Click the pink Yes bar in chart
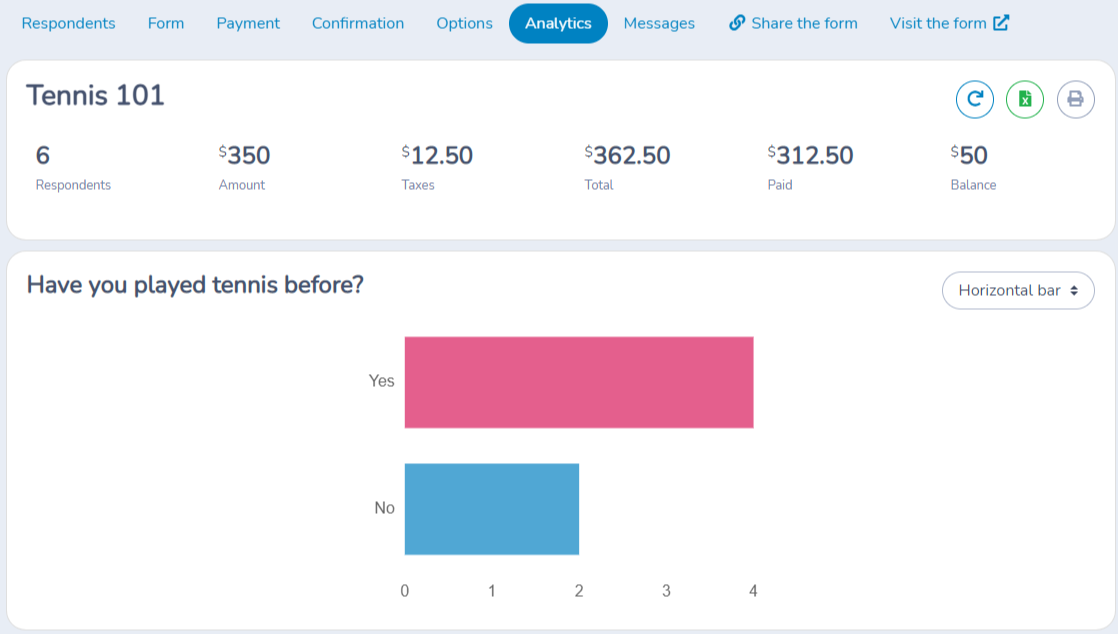Image resolution: width=1118 pixels, height=635 pixels. 579,382
